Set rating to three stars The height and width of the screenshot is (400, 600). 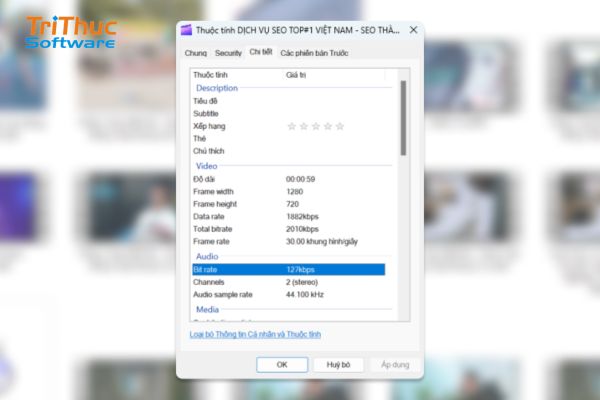[316, 126]
